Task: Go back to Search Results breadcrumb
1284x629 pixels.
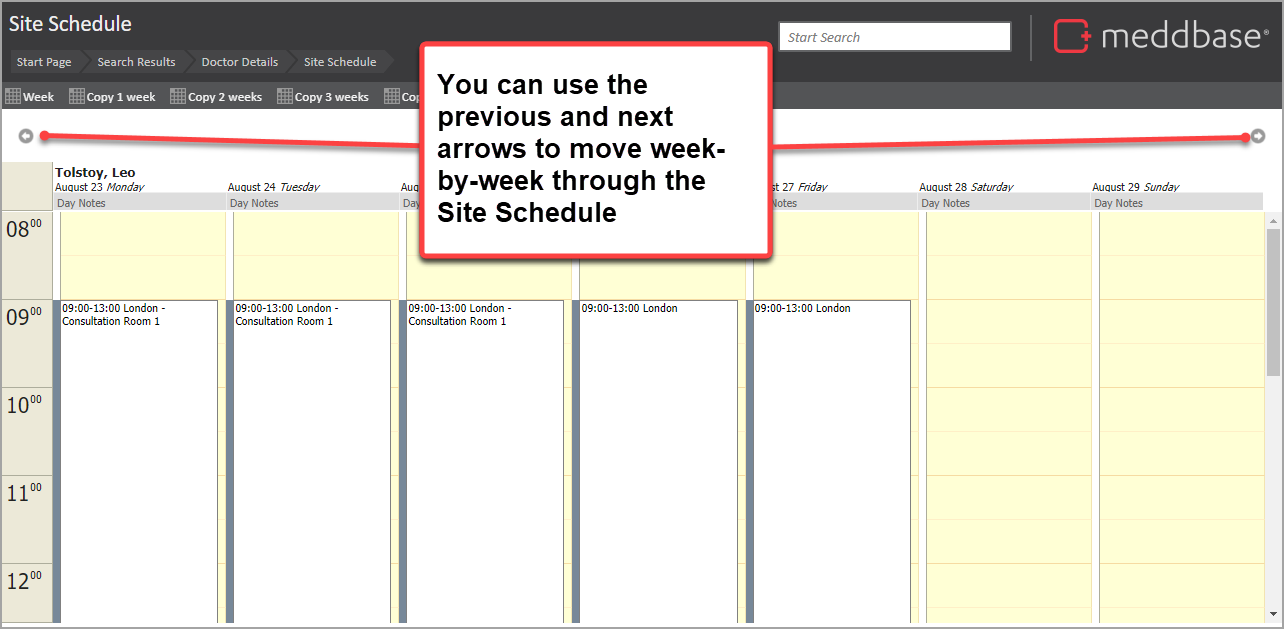Action: [x=136, y=62]
